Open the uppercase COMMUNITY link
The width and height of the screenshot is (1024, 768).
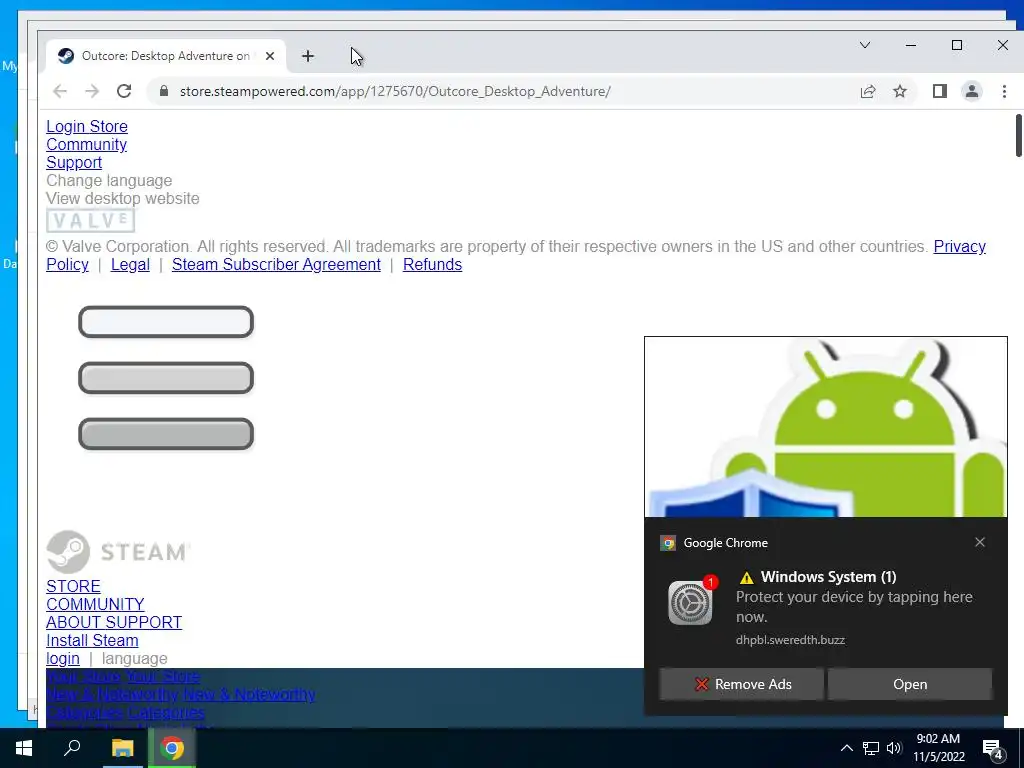click(95, 605)
